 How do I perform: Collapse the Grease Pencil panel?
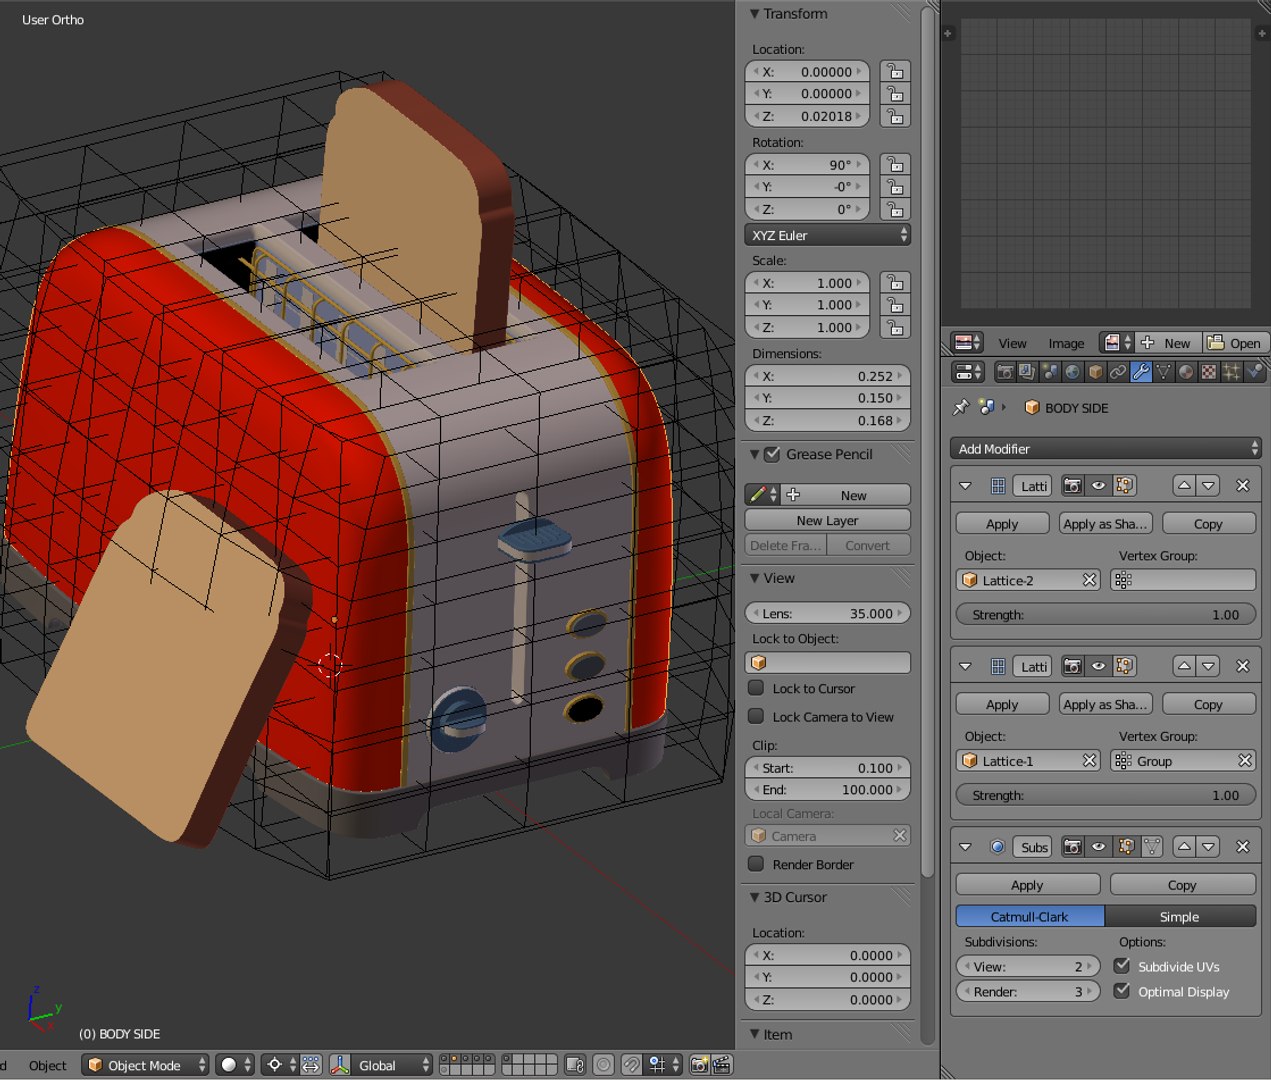click(x=755, y=454)
